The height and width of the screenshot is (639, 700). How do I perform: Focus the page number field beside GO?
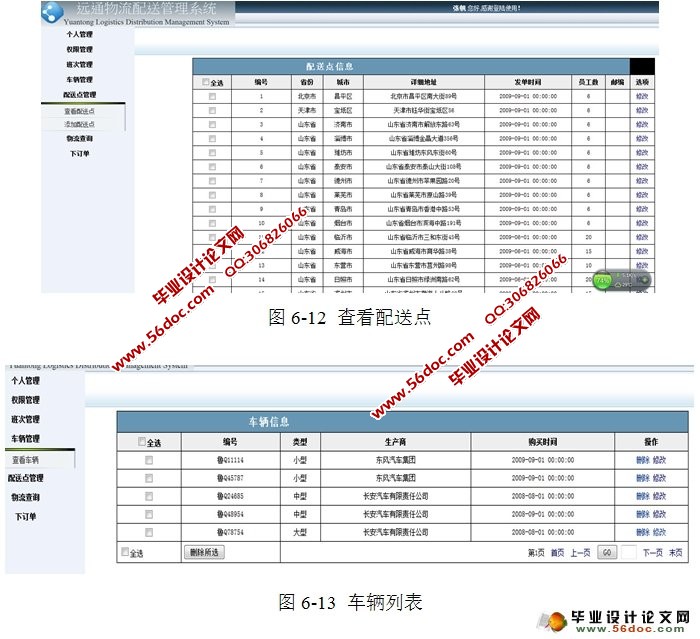629,552
